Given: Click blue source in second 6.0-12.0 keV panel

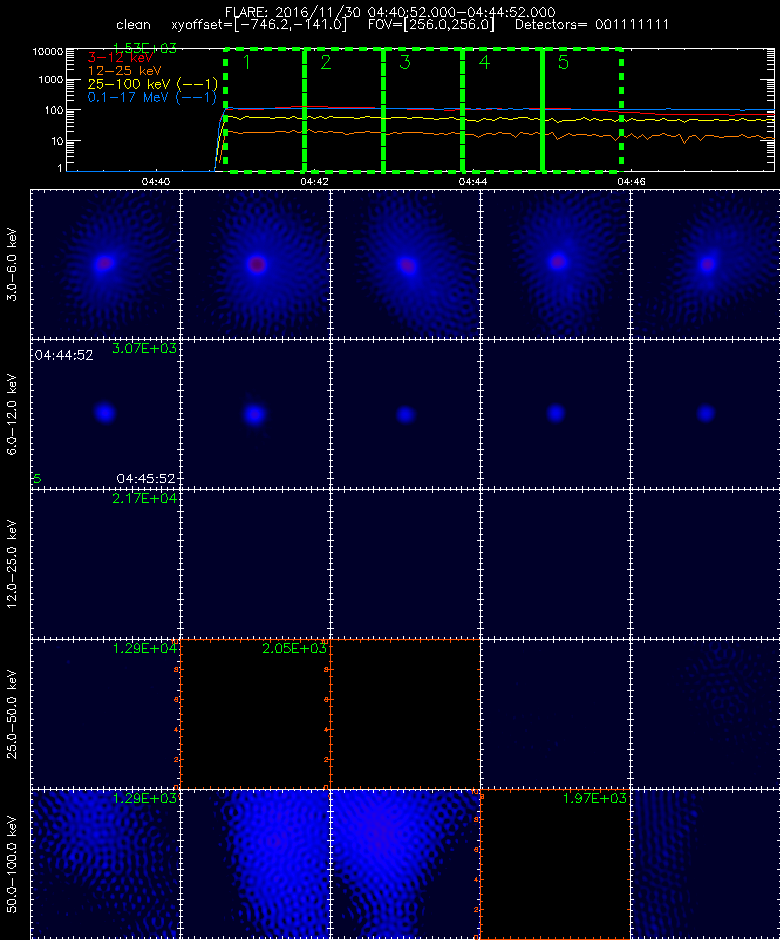Looking at the screenshot, I should pyautogui.click(x=255, y=414).
